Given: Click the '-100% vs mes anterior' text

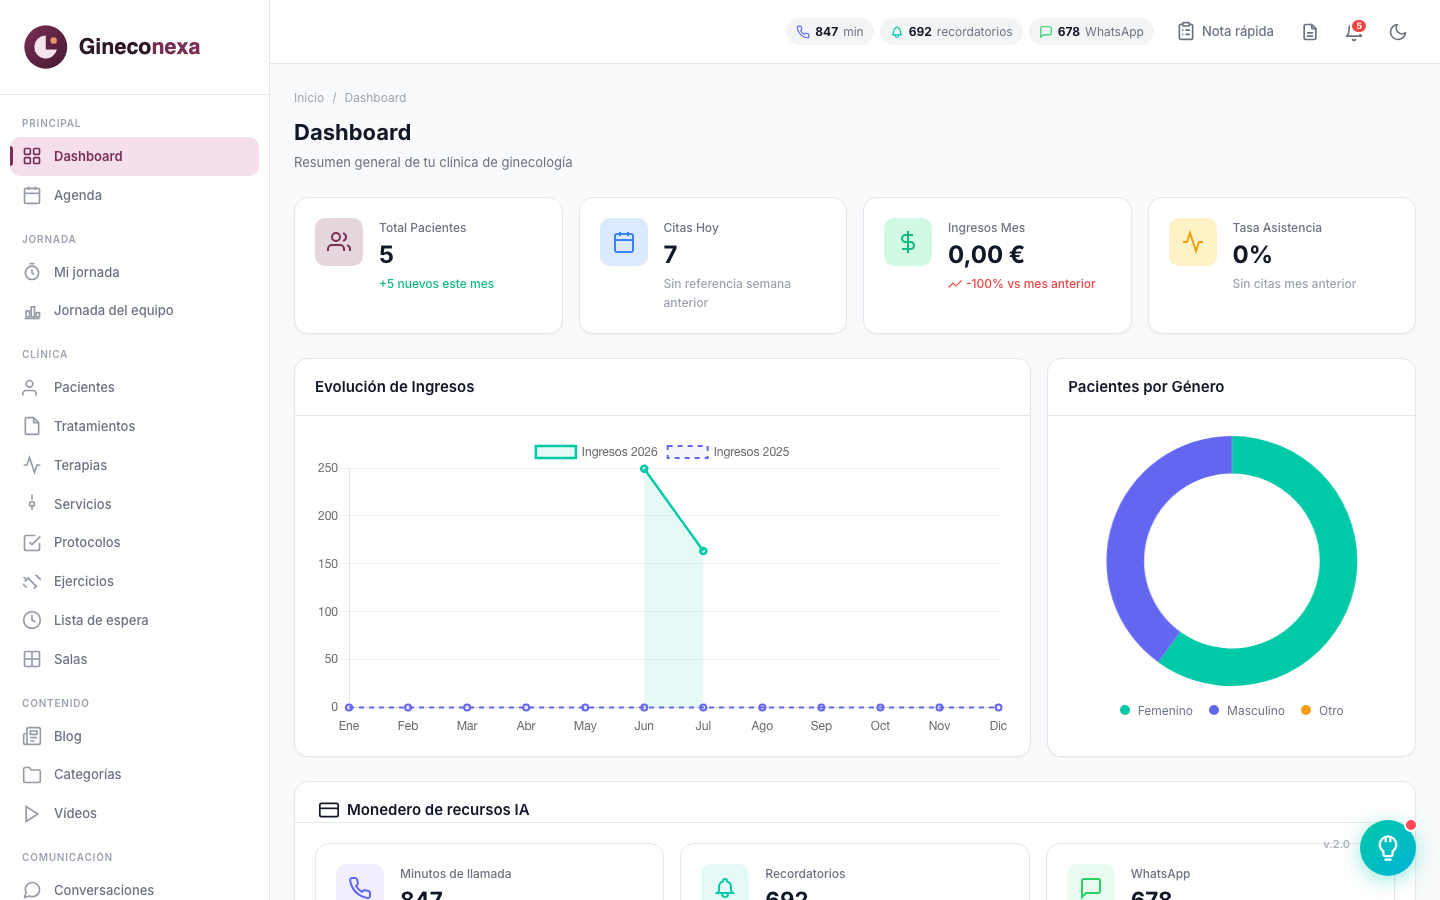Looking at the screenshot, I should tap(1030, 284).
